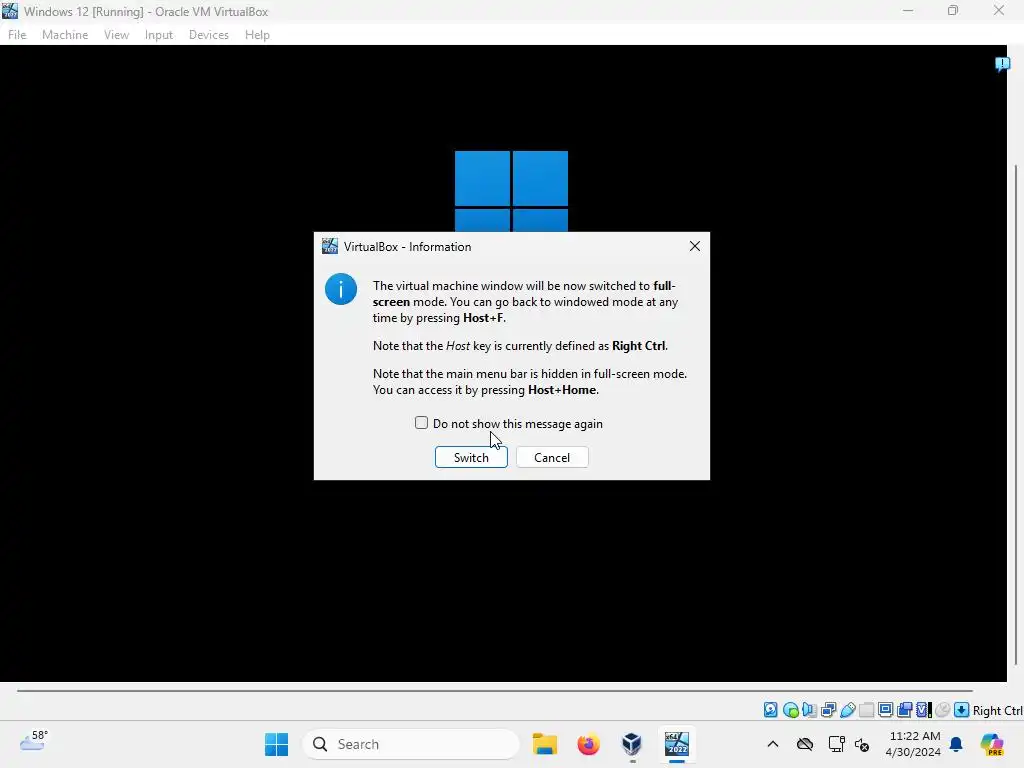Open the network connection tray icon
This screenshot has height=768, width=1024.
[836, 744]
